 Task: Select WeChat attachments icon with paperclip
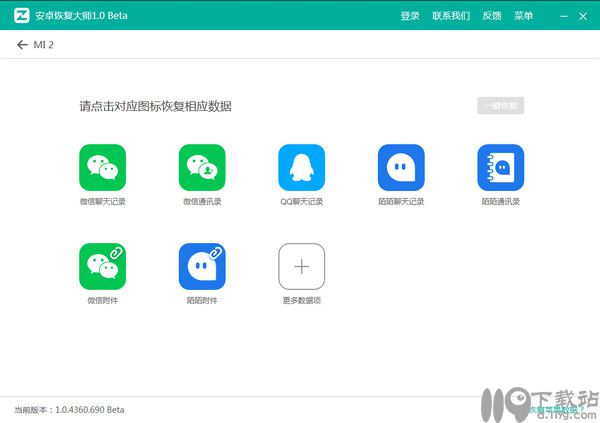(103, 266)
